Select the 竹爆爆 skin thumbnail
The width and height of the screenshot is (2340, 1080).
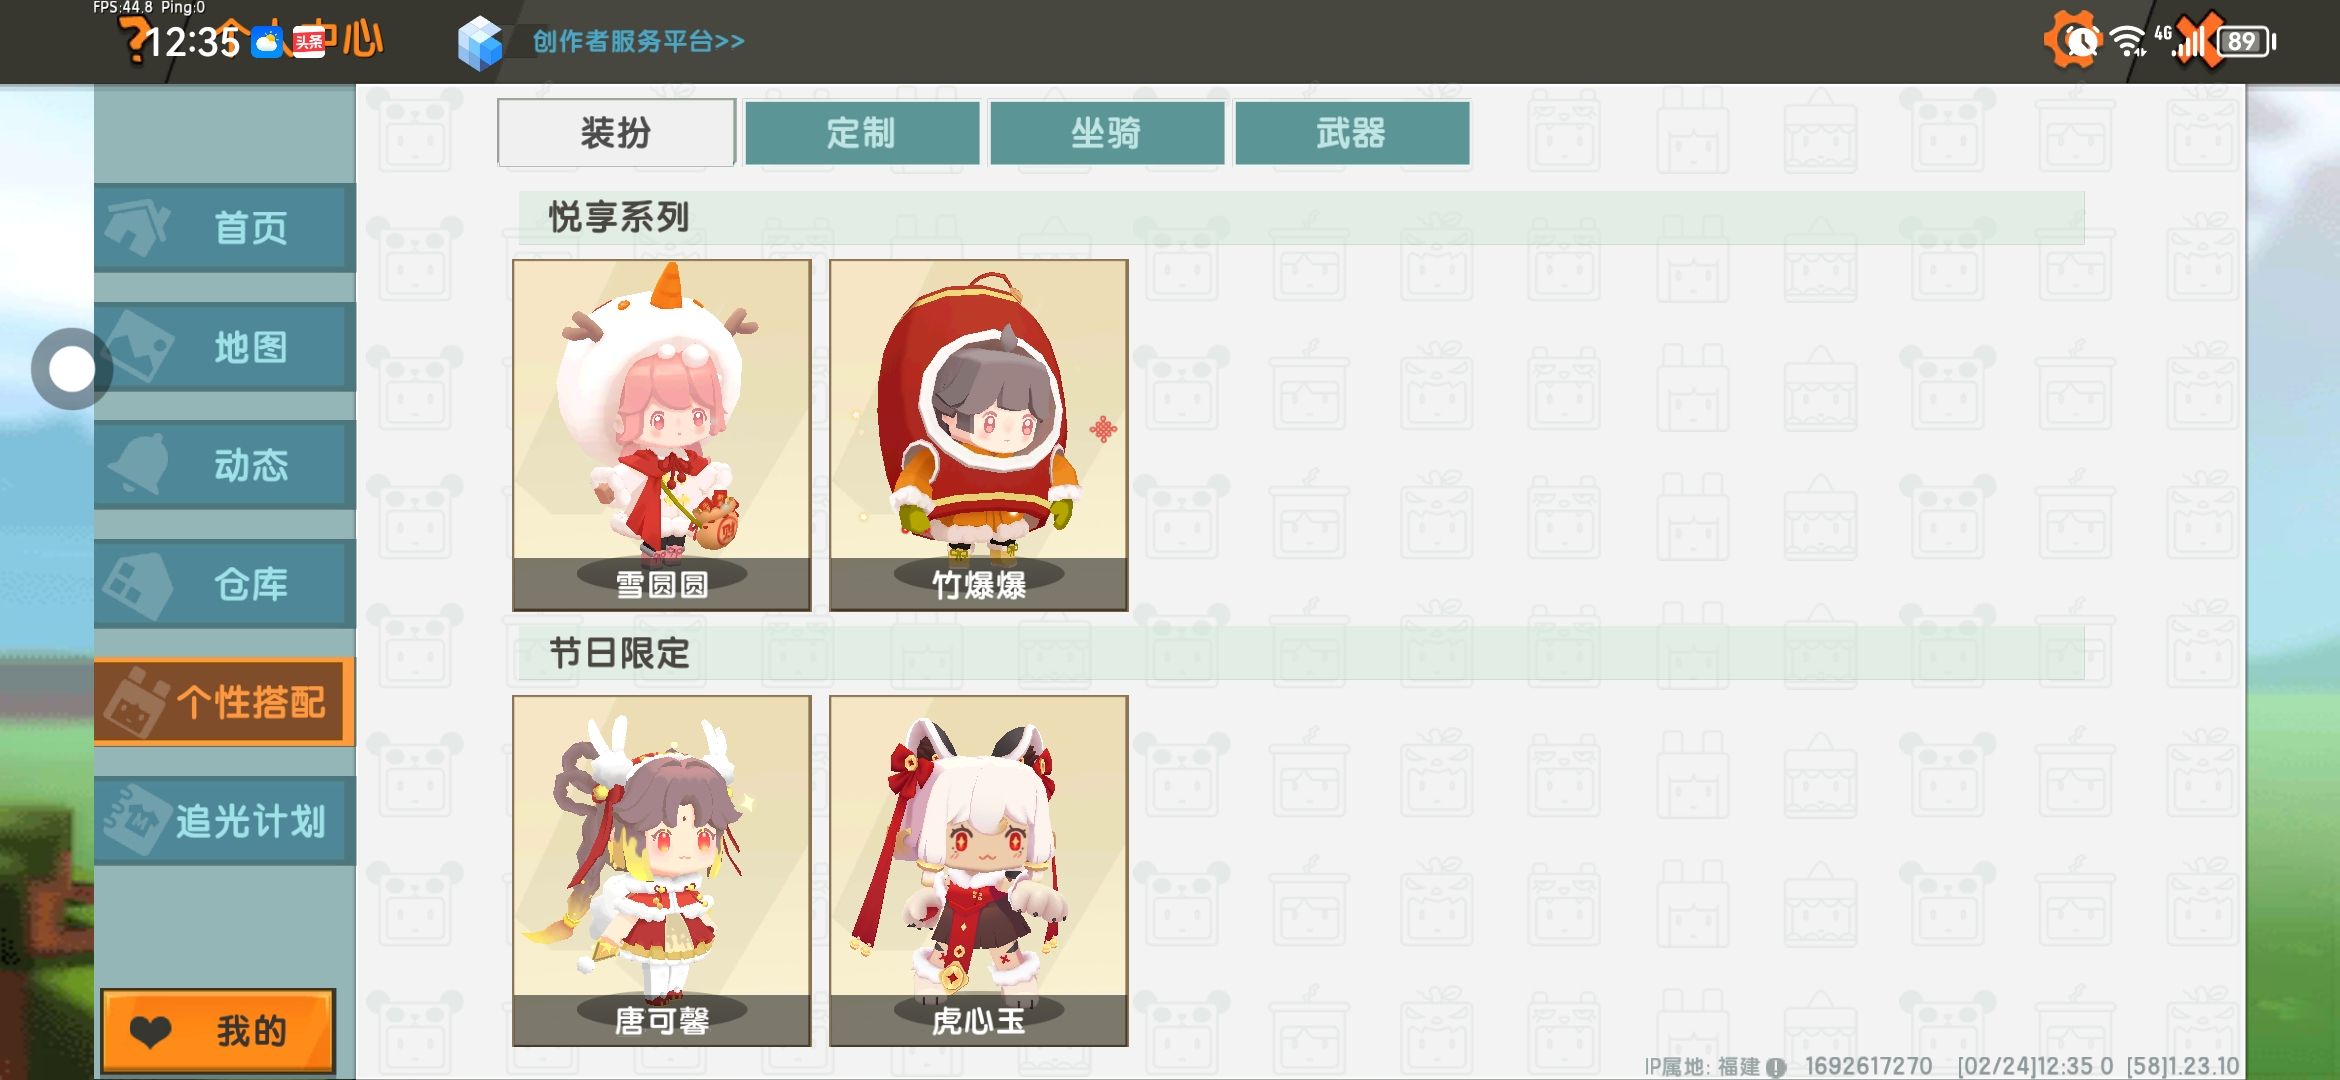(x=979, y=435)
